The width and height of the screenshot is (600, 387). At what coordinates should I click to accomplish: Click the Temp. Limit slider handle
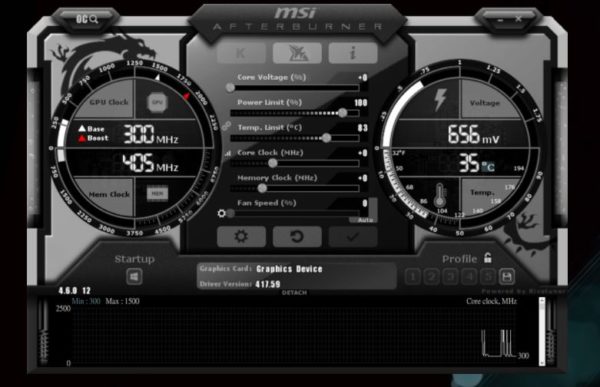[326, 138]
